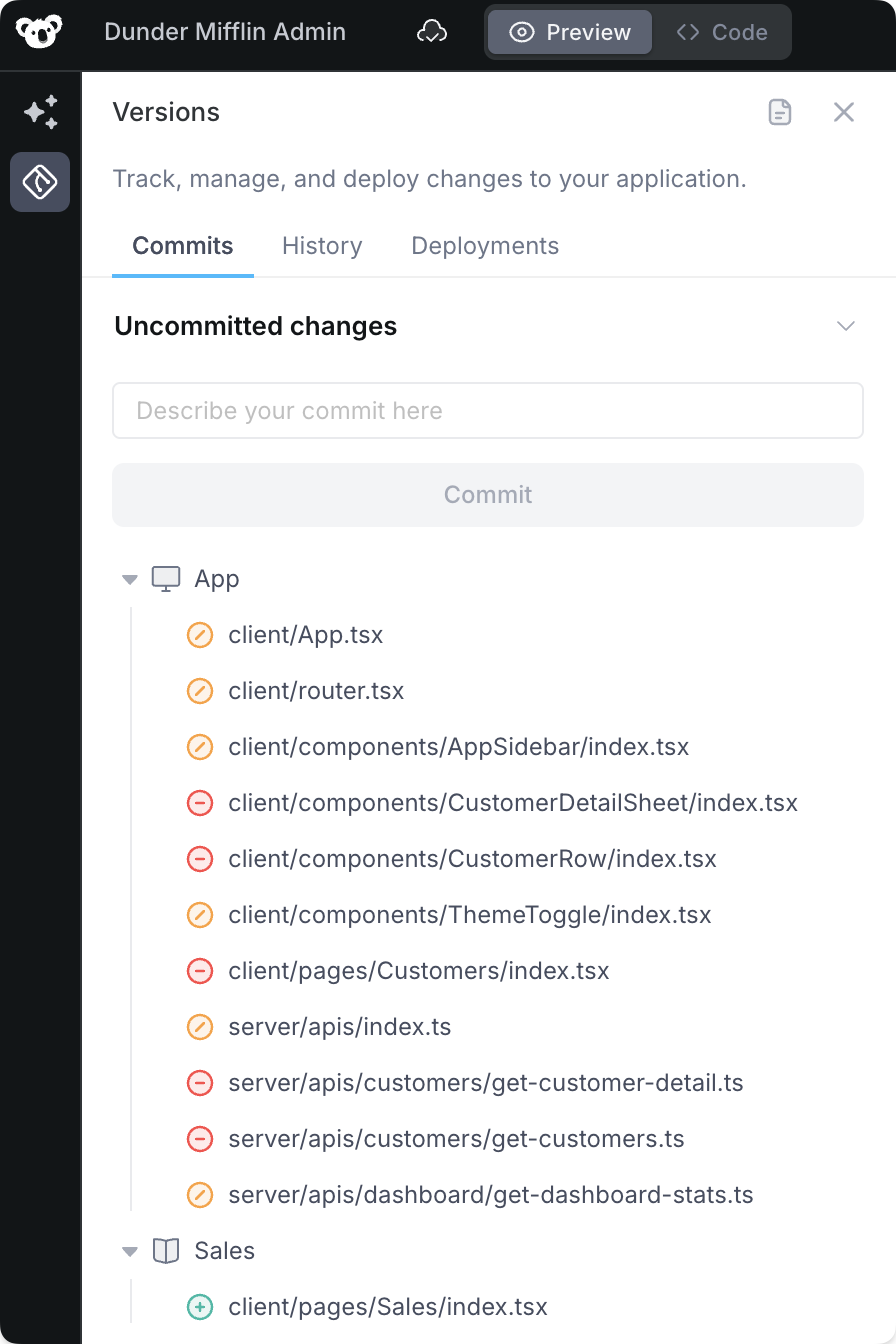This screenshot has width=896, height=1344.
Task: Collapse the App file group
Action: pyautogui.click(x=129, y=579)
